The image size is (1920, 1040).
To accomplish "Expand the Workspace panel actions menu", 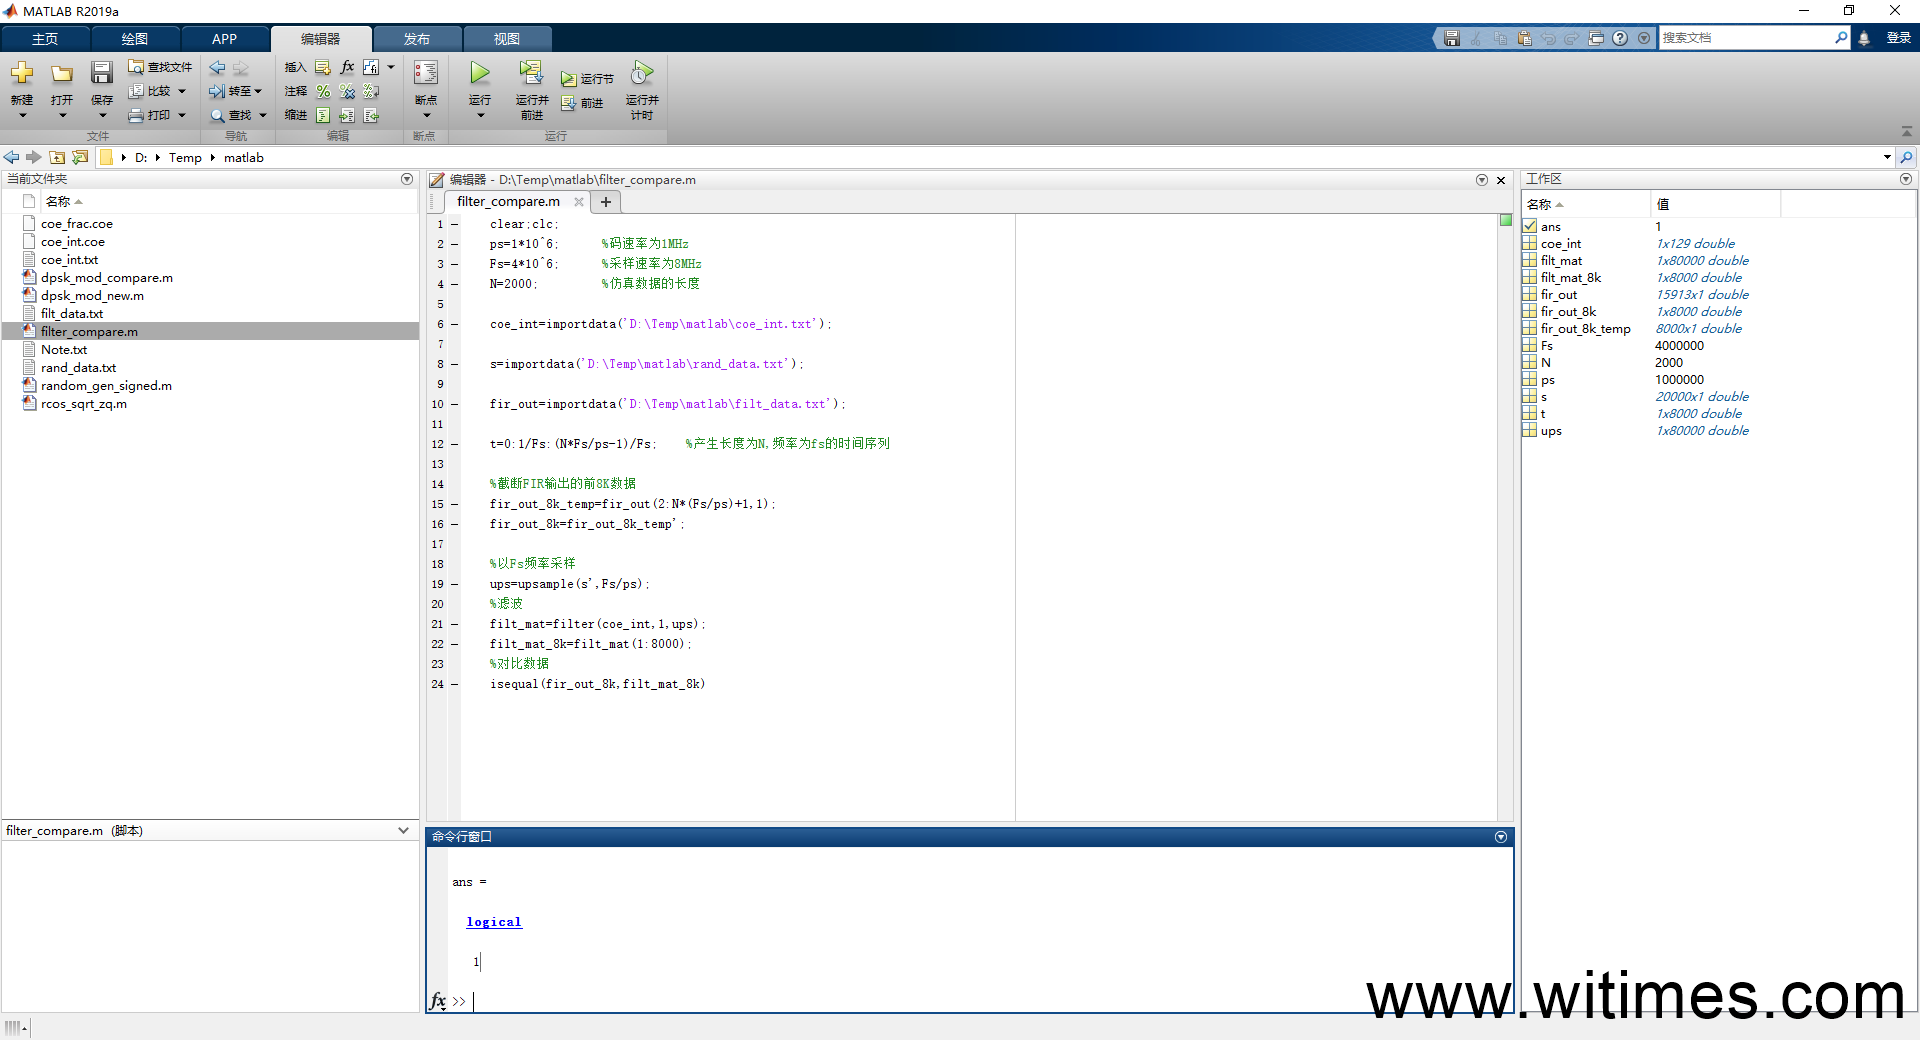I will [x=1906, y=179].
